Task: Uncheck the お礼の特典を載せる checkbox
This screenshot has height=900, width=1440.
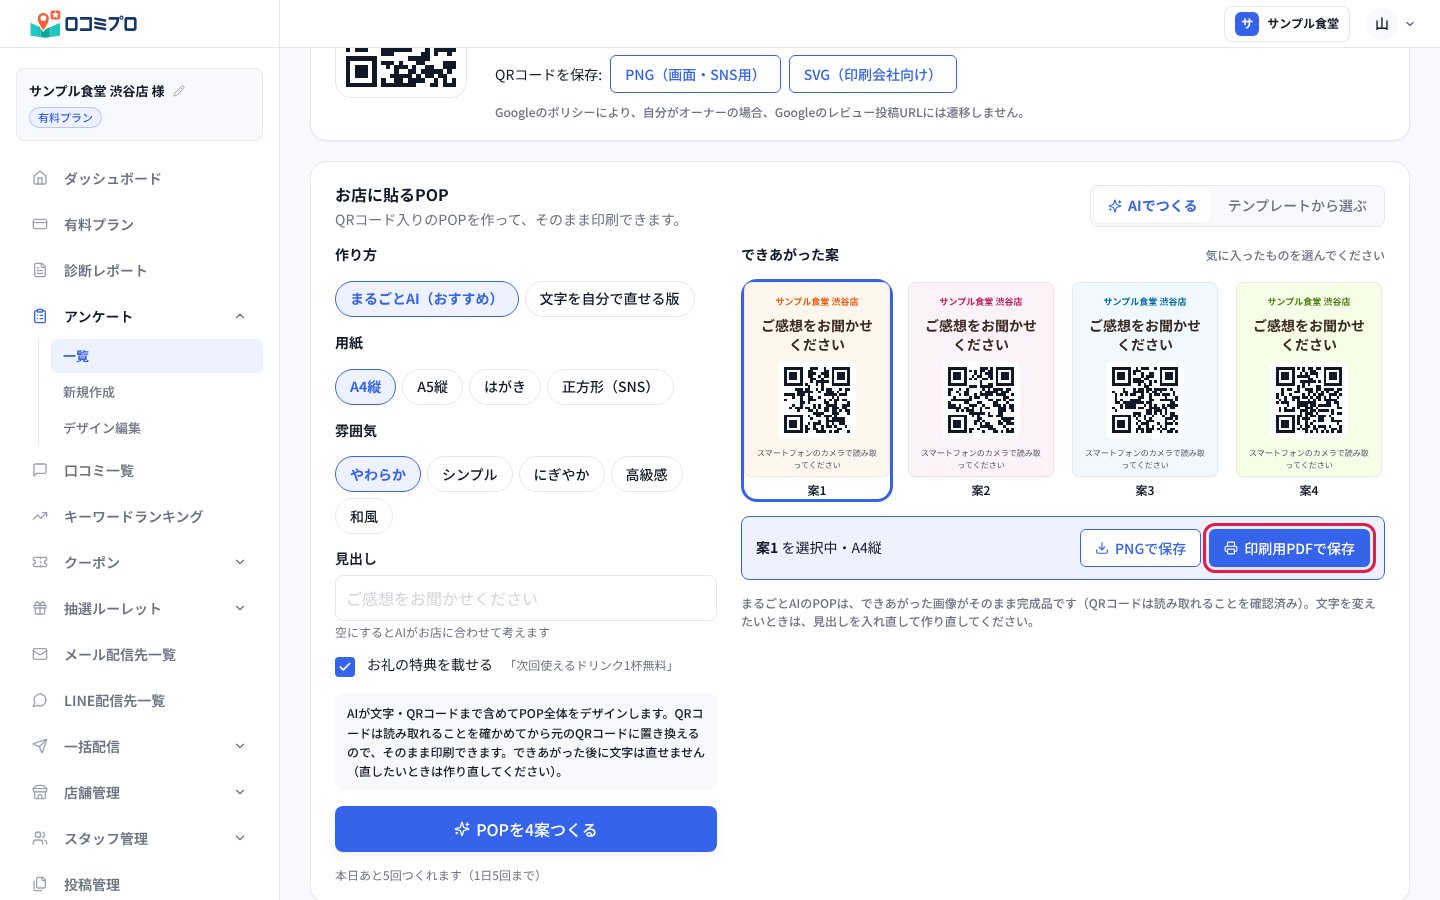Action: (x=345, y=666)
